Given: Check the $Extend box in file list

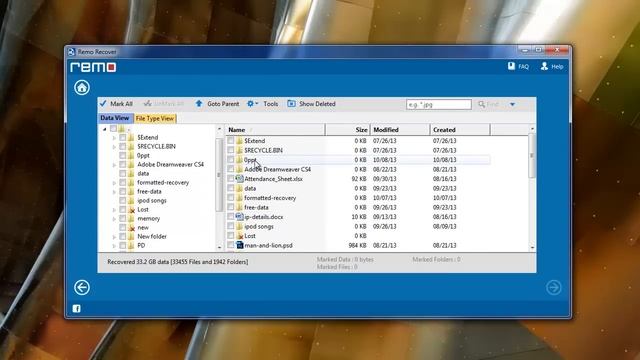Looking at the screenshot, I should pos(231,140).
